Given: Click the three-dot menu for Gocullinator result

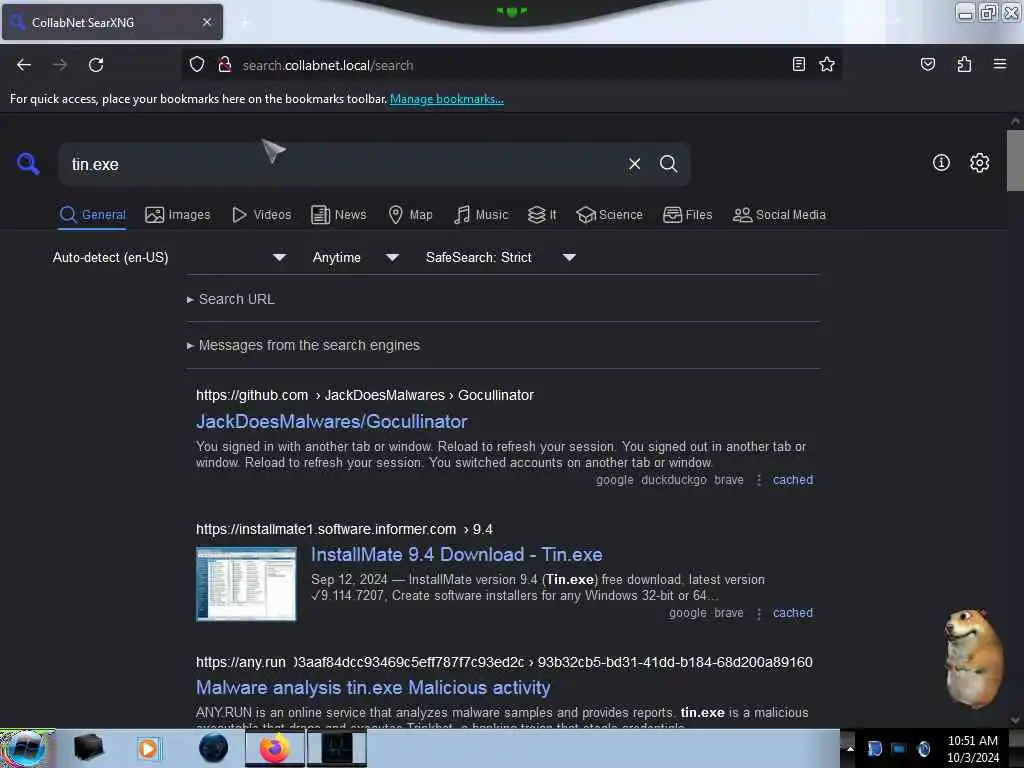Looking at the screenshot, I should tap(758, 480).
